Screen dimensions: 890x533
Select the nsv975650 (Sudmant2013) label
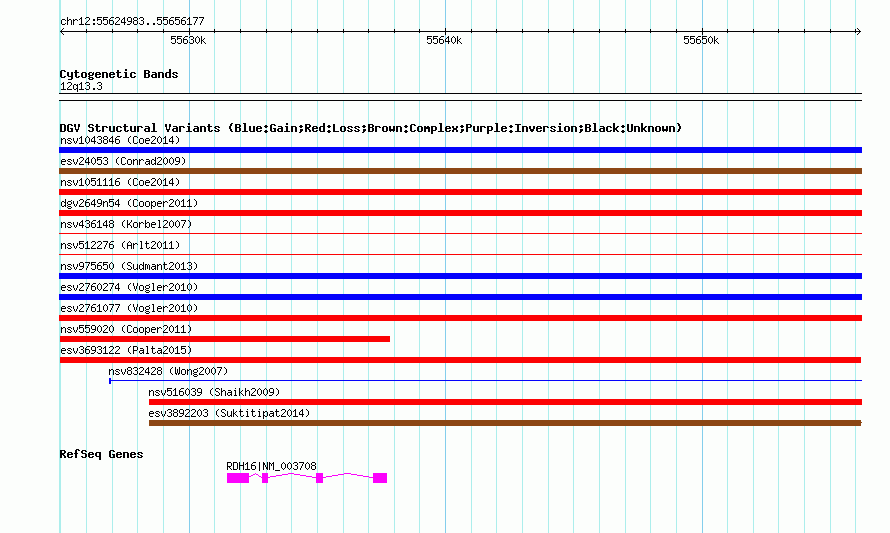pos(129,266)
